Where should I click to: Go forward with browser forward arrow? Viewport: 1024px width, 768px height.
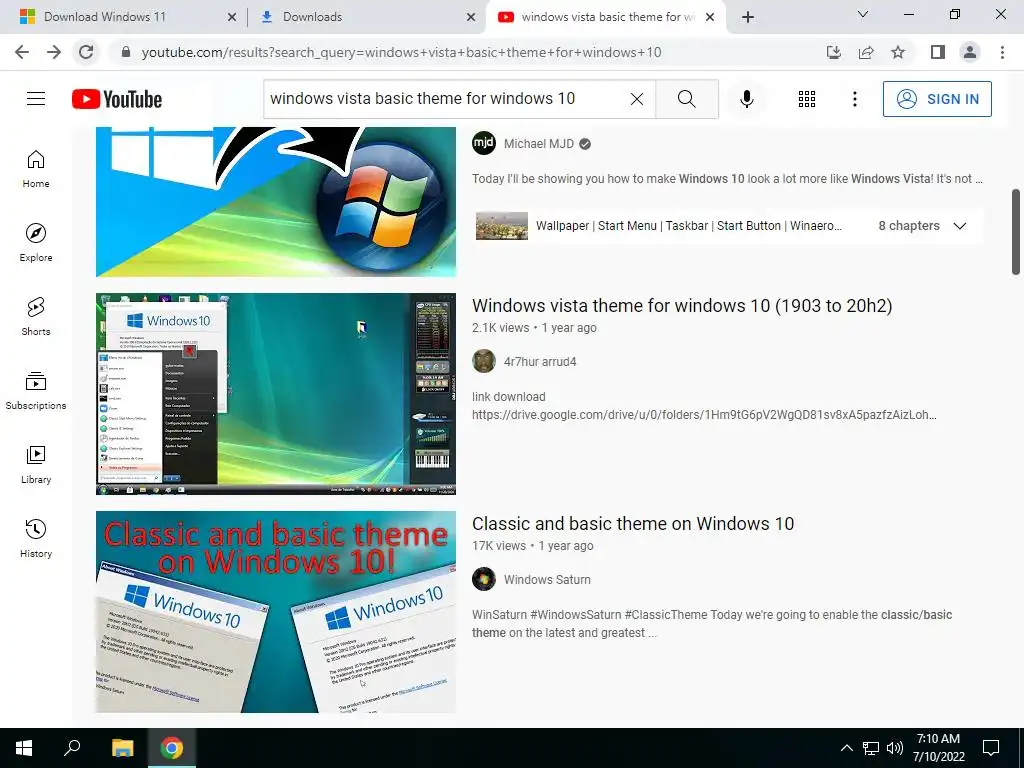pyautogui.click(x=54, y=52)
